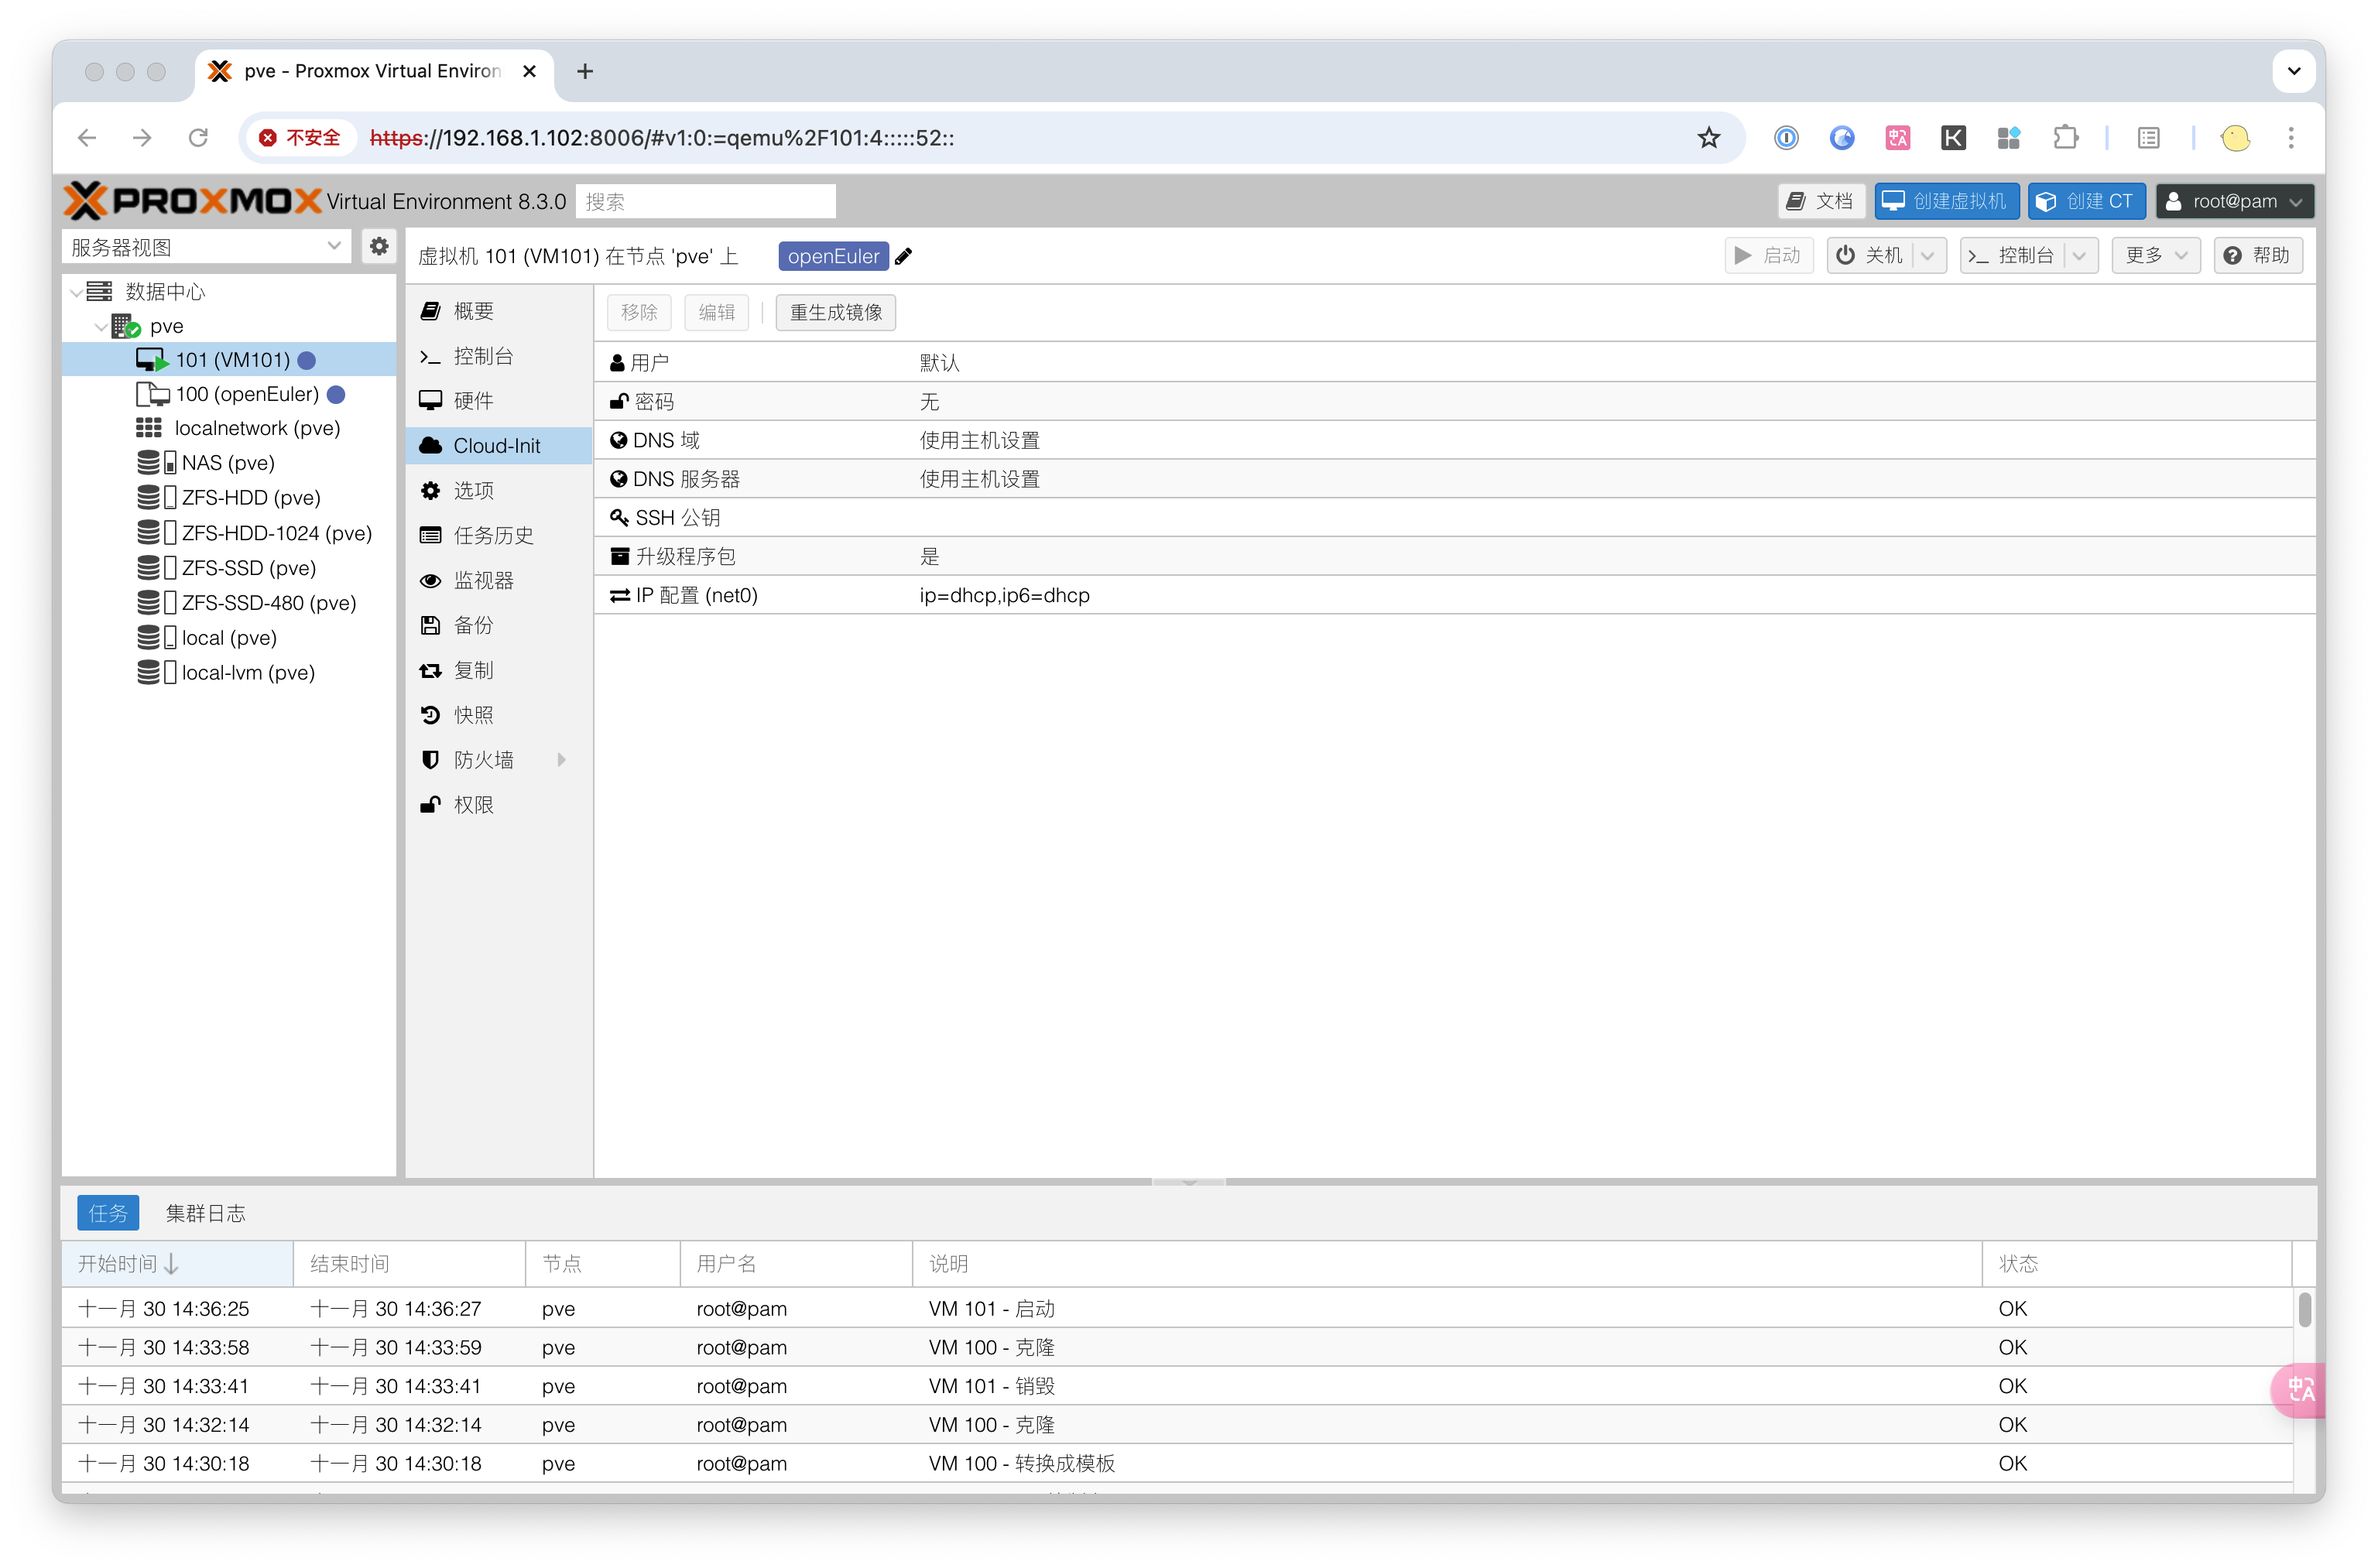Open the browser extensions puzzle icon
The width and height of the screenshot is (2378, 1568).
(x=2065, y=138)
